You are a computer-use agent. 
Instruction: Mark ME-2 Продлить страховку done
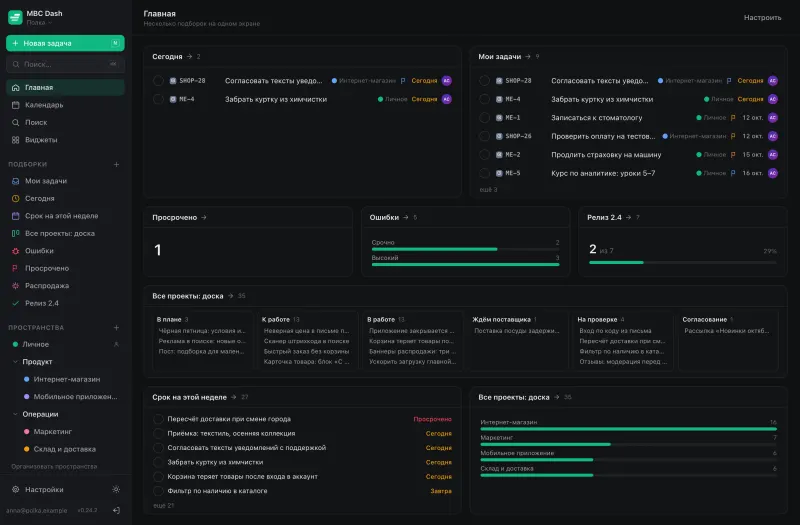484,155
